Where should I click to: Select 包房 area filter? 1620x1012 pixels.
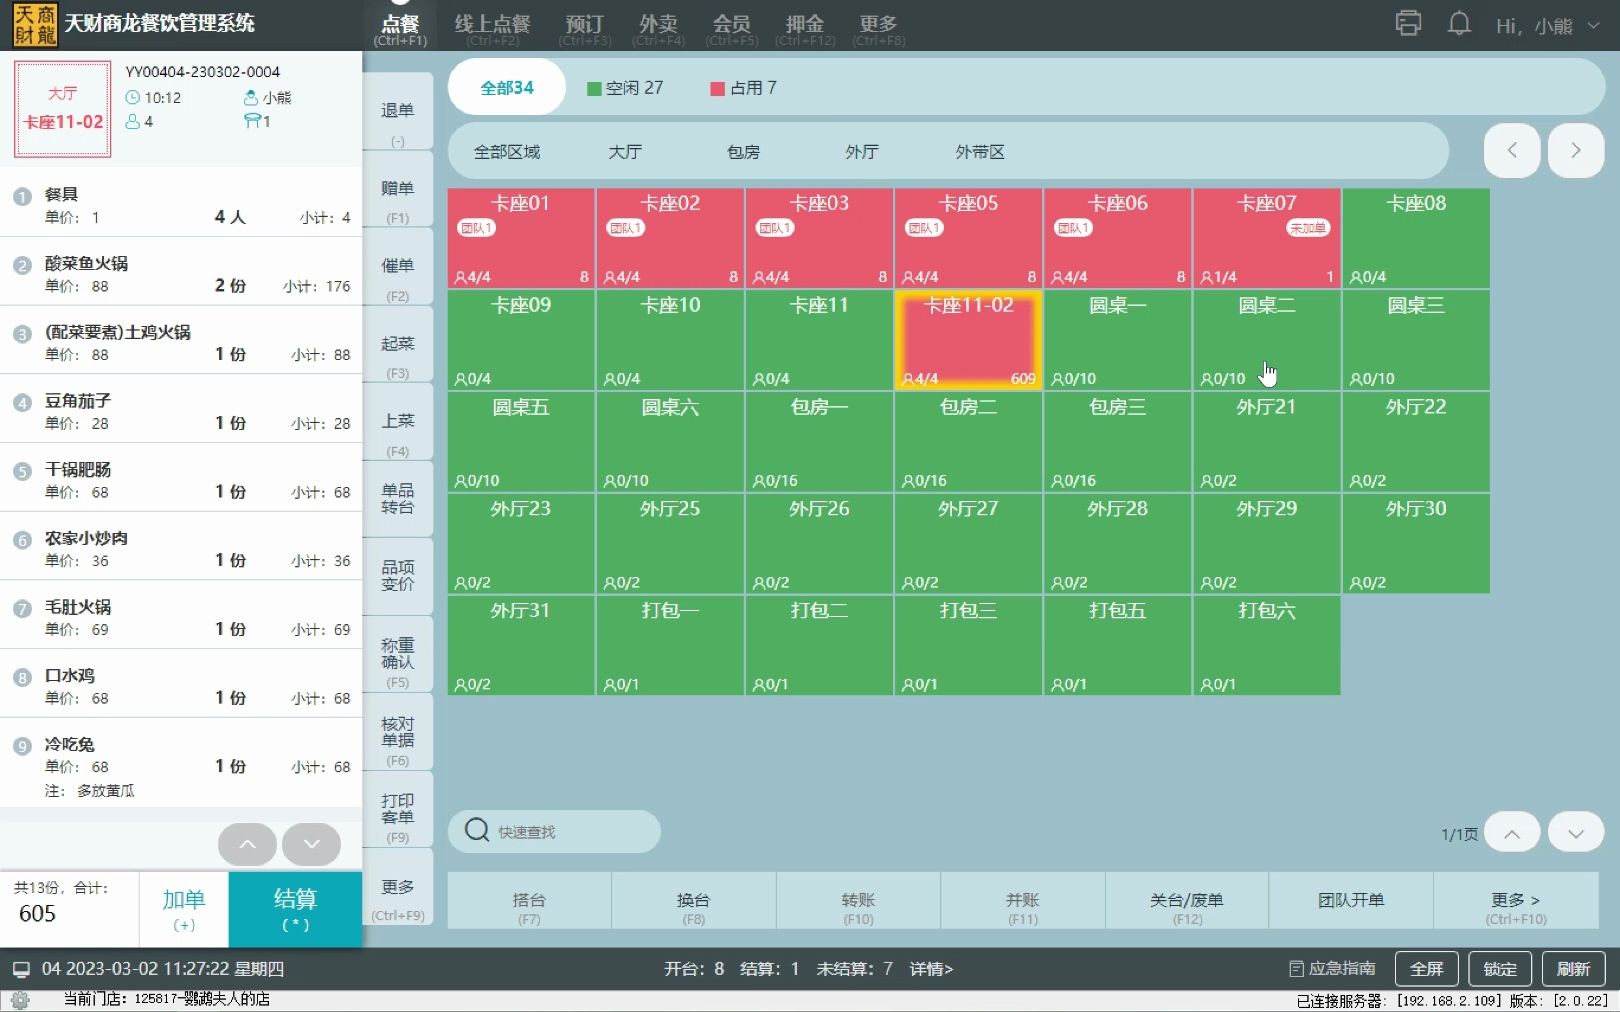pos(743,152)
